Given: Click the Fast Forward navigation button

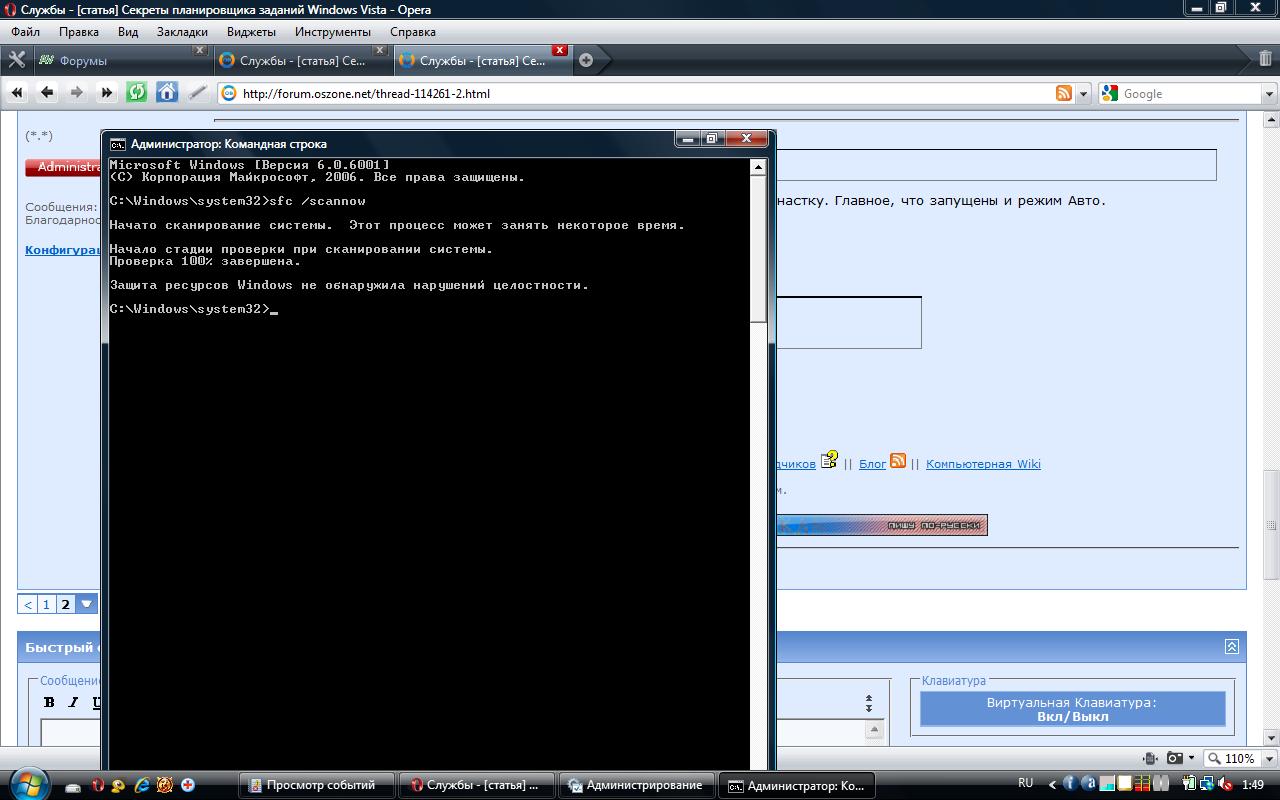Looking at the screenshot, I should tap(107, 93).
